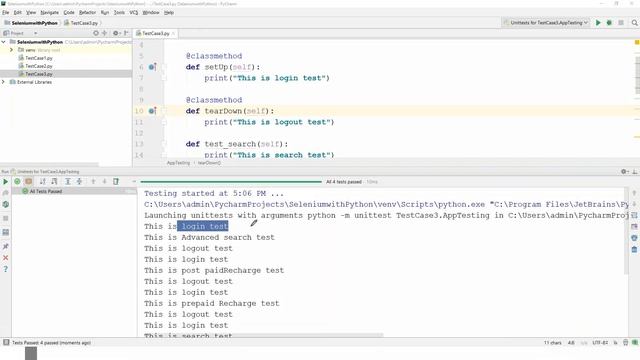Collapse SeleniumwithPython project root
This screenshot has width=640, height=360.
coord(4,42)
